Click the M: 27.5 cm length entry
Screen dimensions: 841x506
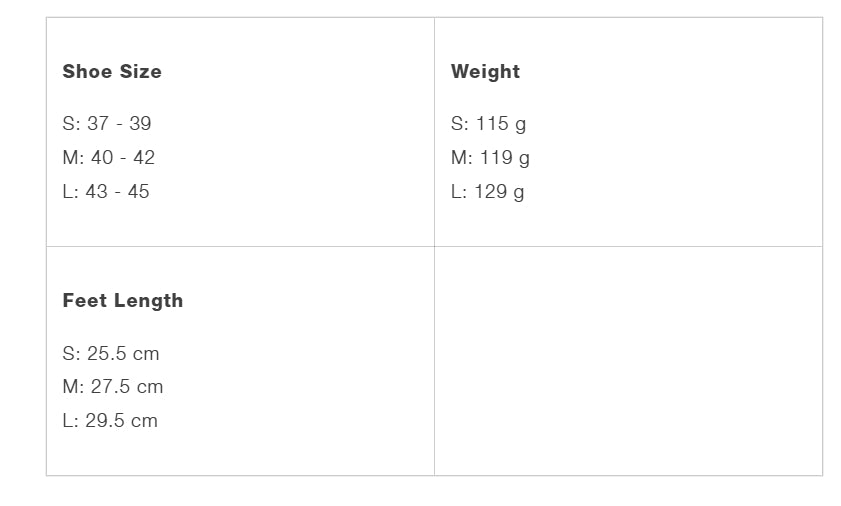112,387
